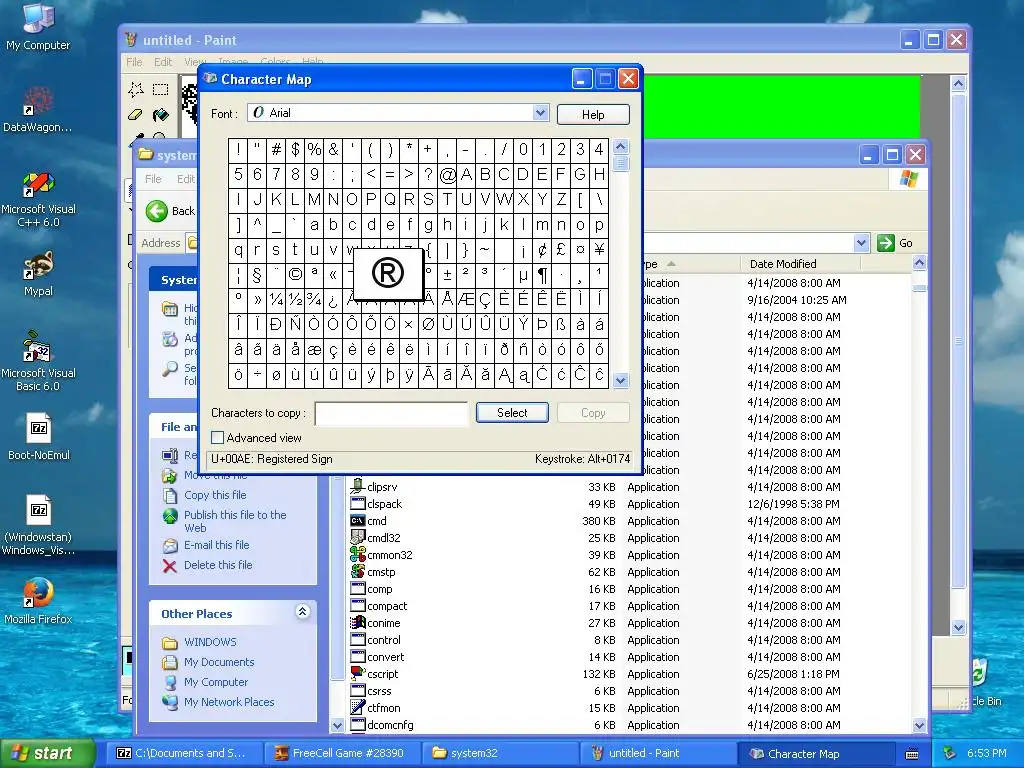Open My Computer link in Other Places

point(216,682)
